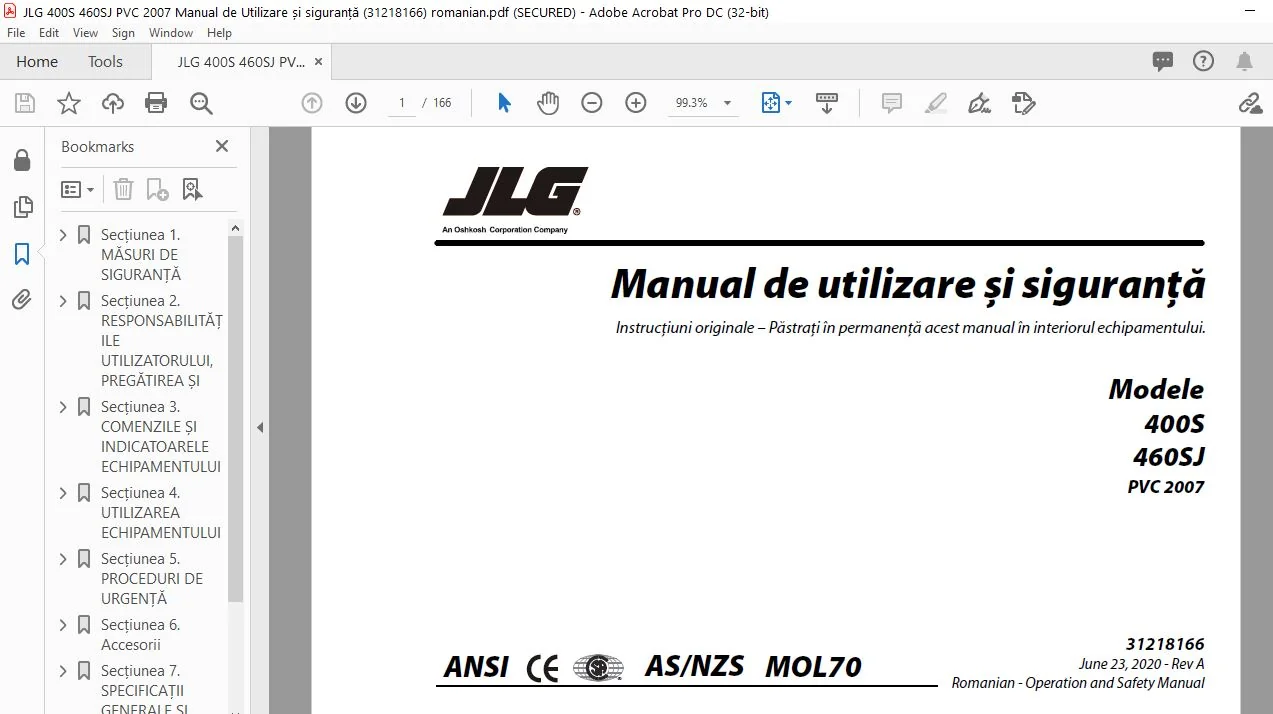
Task: Open the bookmarks options dropdown menu
Action: 78,189
